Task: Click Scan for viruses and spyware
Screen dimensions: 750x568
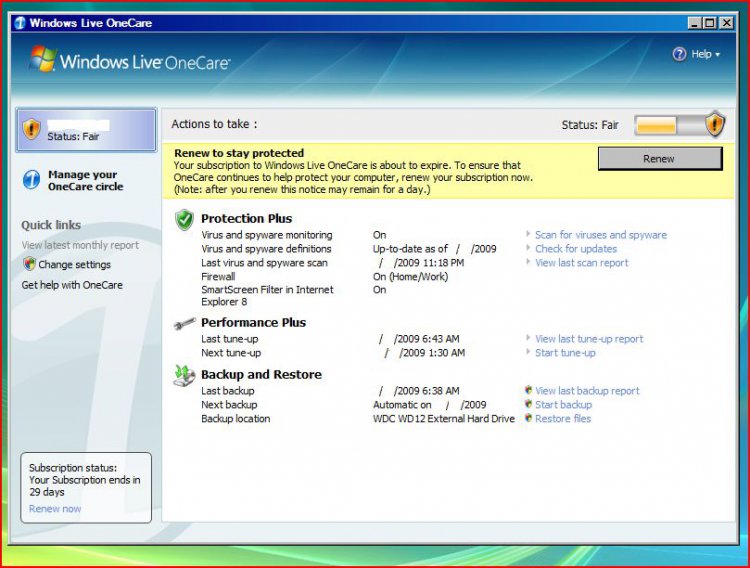Action: click(601, 235)
